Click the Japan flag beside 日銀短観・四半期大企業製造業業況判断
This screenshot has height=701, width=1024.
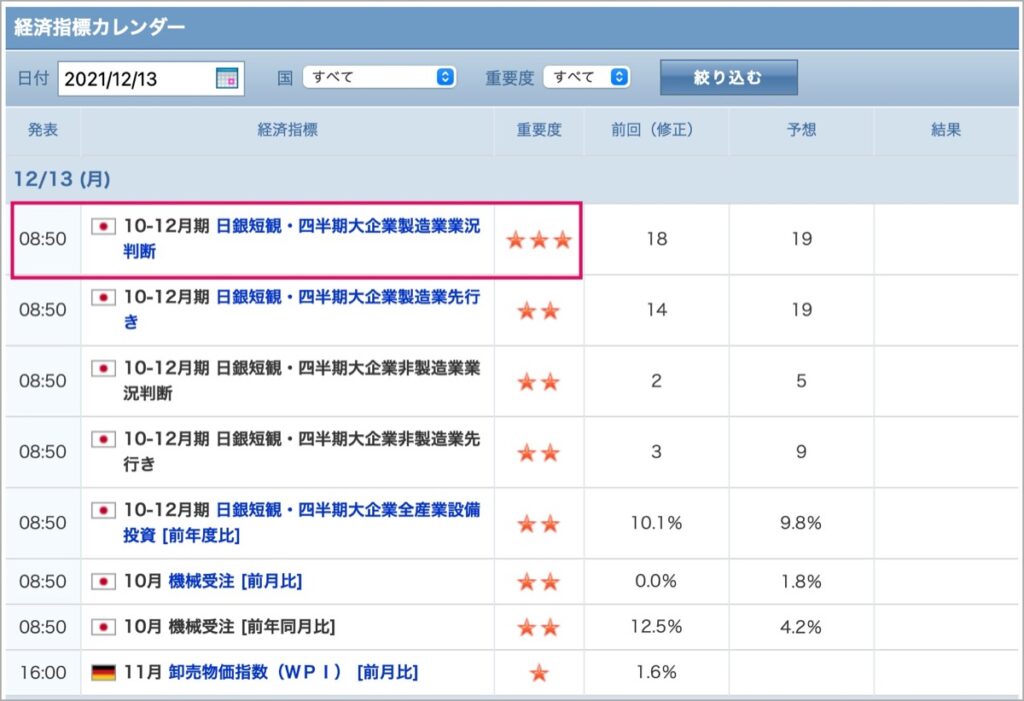103,226
